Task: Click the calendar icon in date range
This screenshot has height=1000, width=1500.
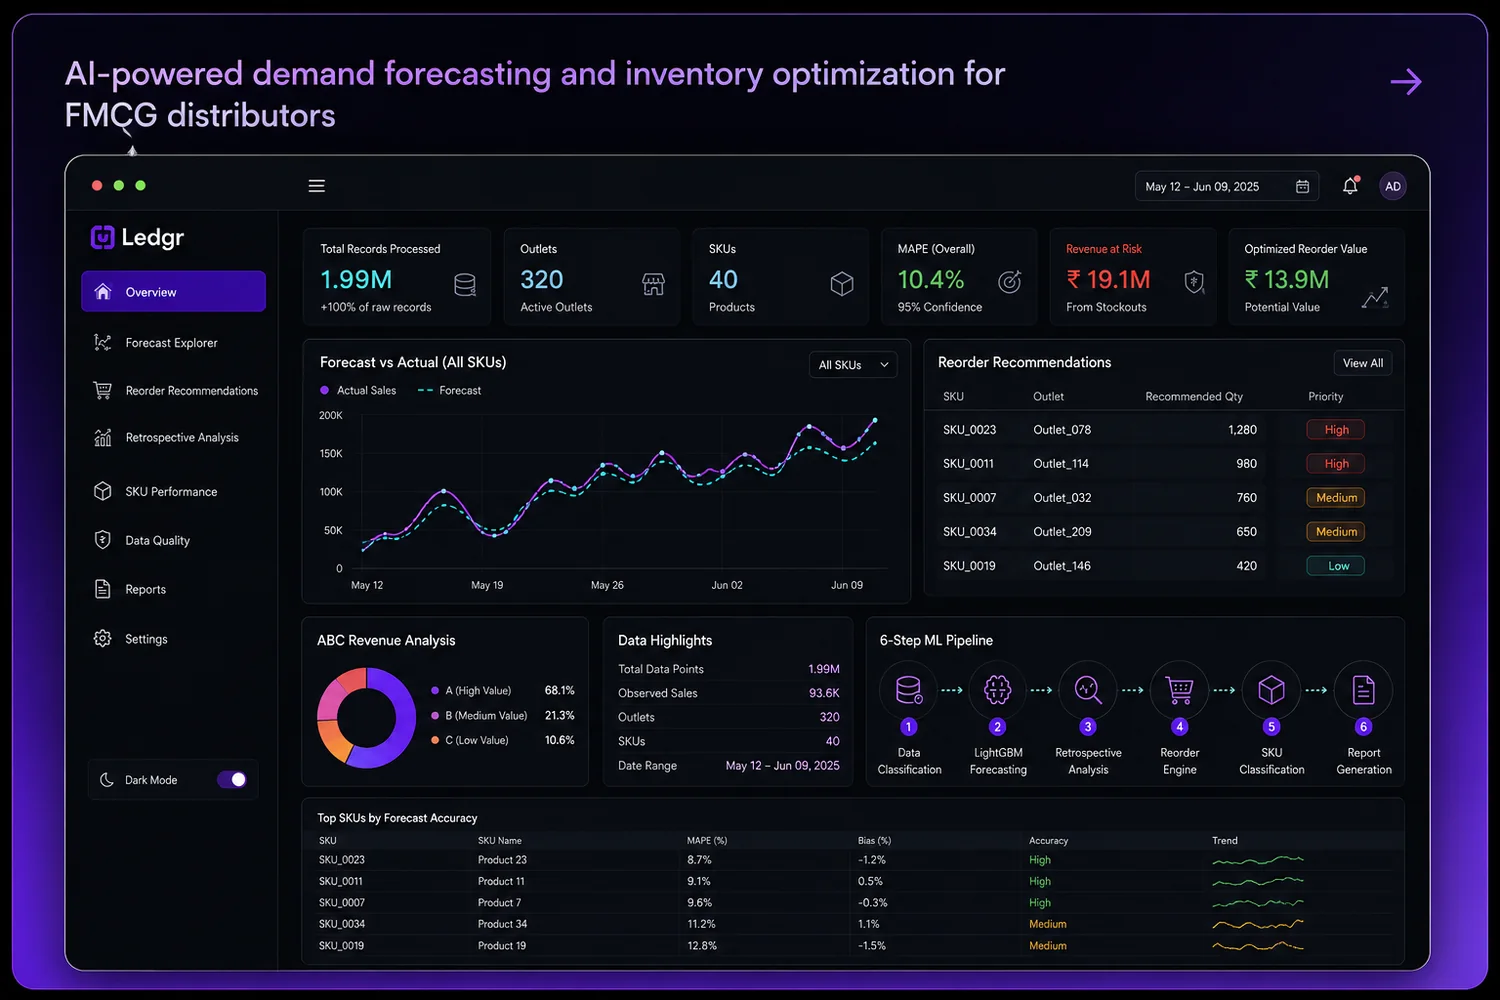Action: click(x=1302, y=187)
